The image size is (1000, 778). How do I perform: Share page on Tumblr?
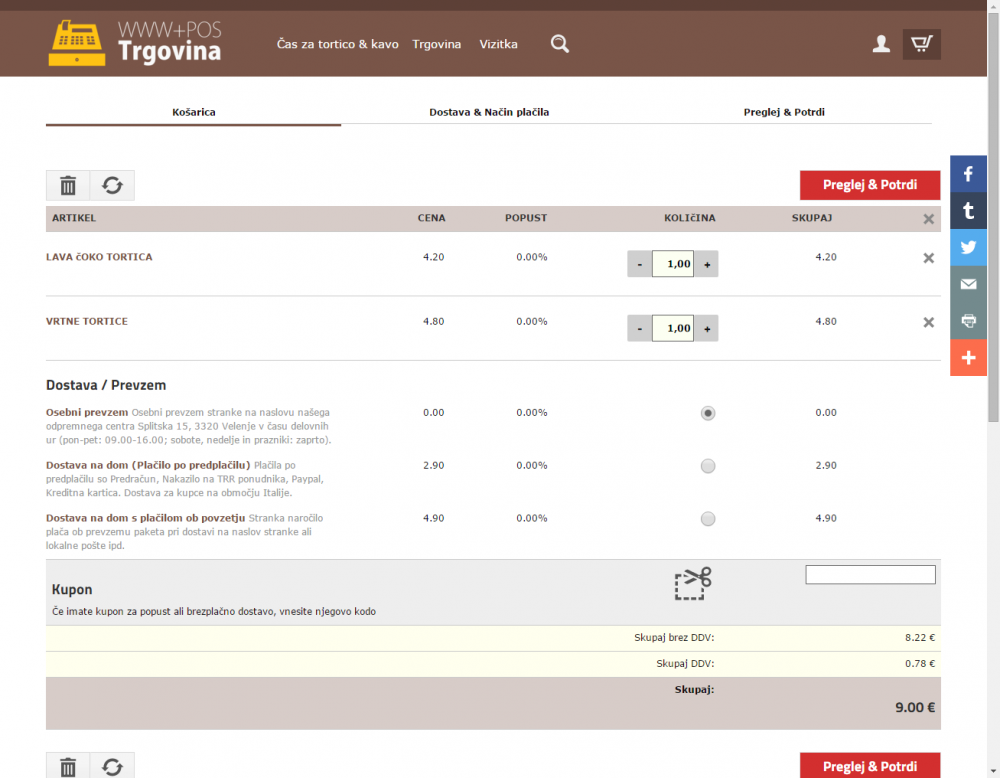[968, 211]
